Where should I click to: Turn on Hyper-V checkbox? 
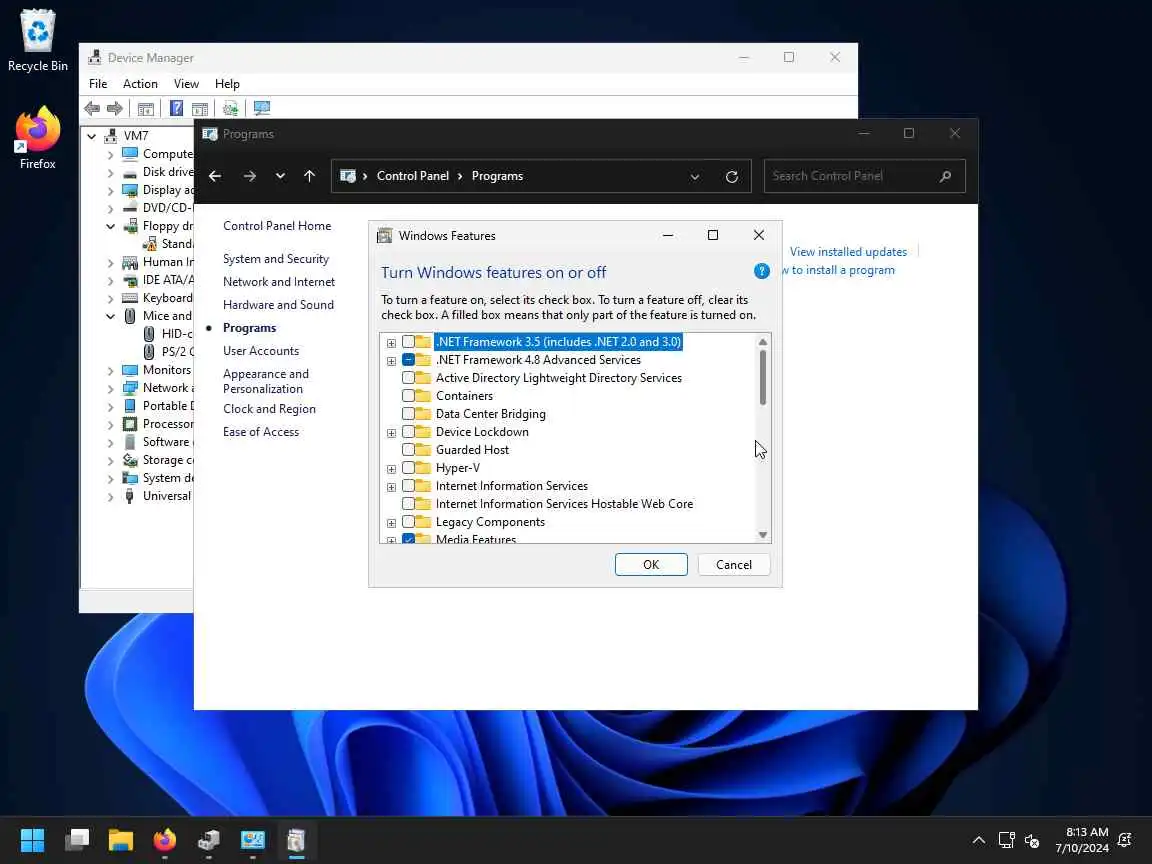[x=408, y=468]
